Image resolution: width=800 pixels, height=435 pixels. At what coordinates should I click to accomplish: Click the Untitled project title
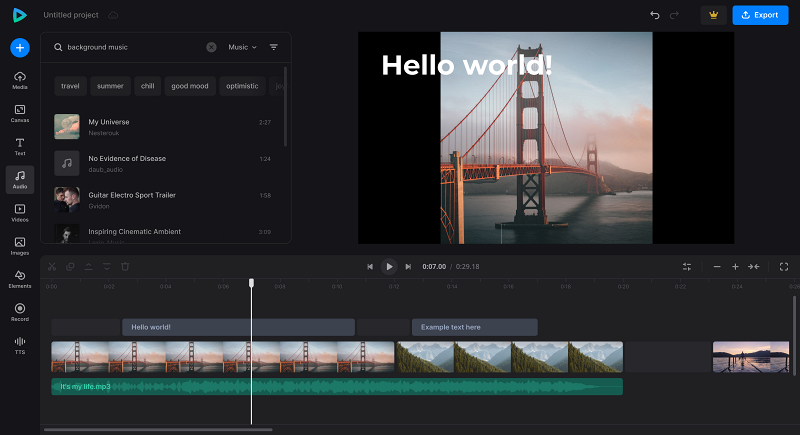pyautogui.click(x=71, y=15)
